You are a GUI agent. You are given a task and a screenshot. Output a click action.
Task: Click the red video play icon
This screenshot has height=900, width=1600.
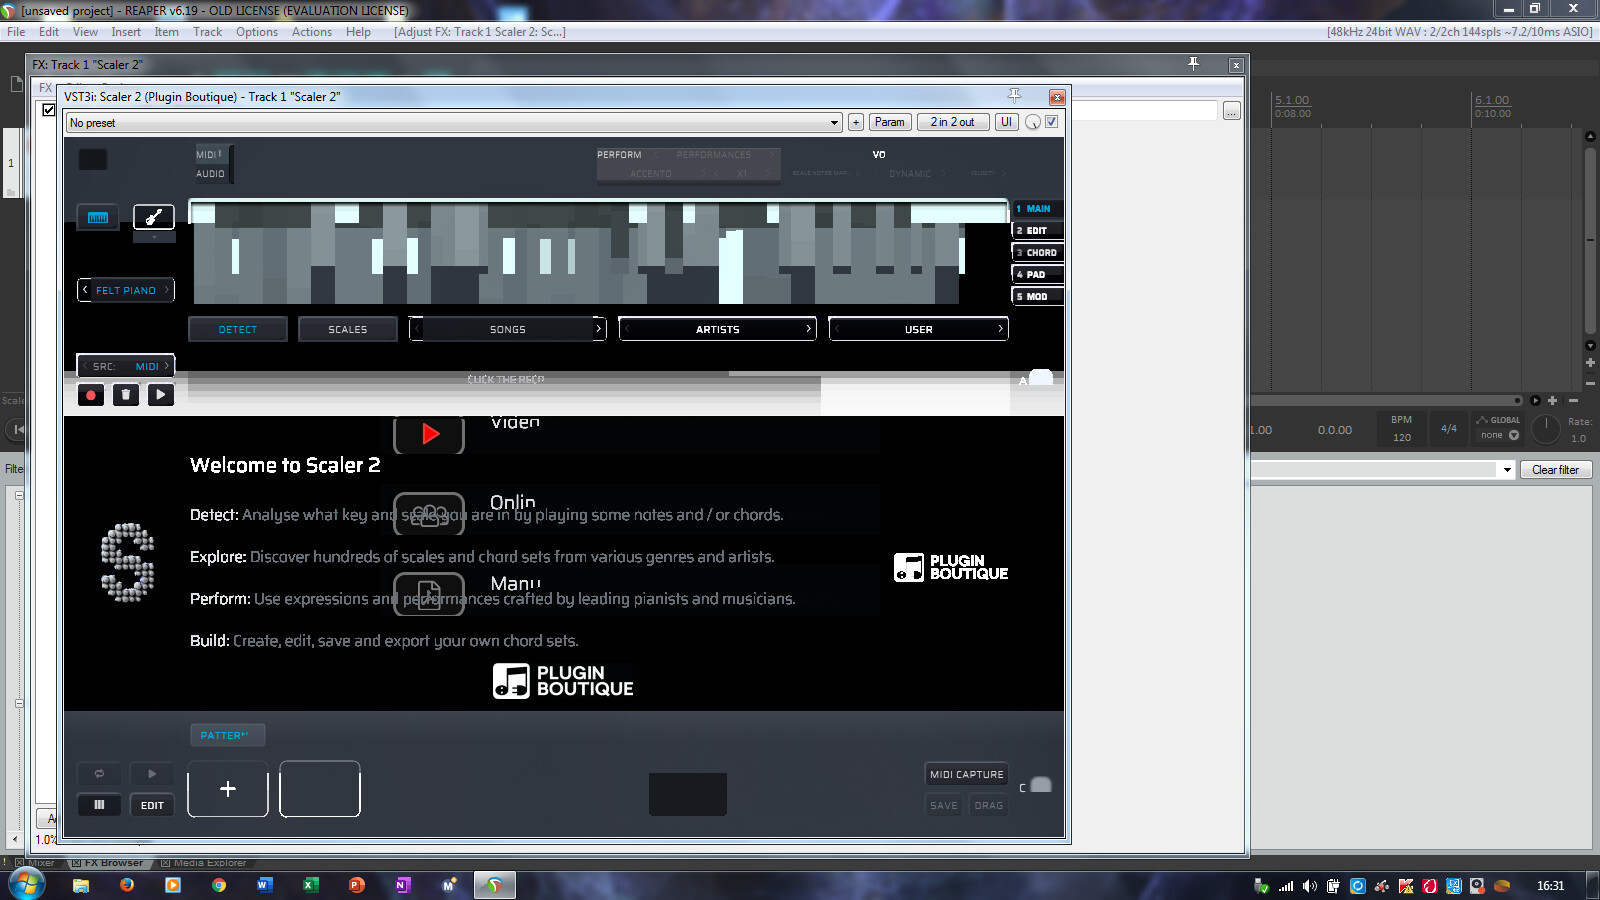pyautogui.click(x=430, y=434)
